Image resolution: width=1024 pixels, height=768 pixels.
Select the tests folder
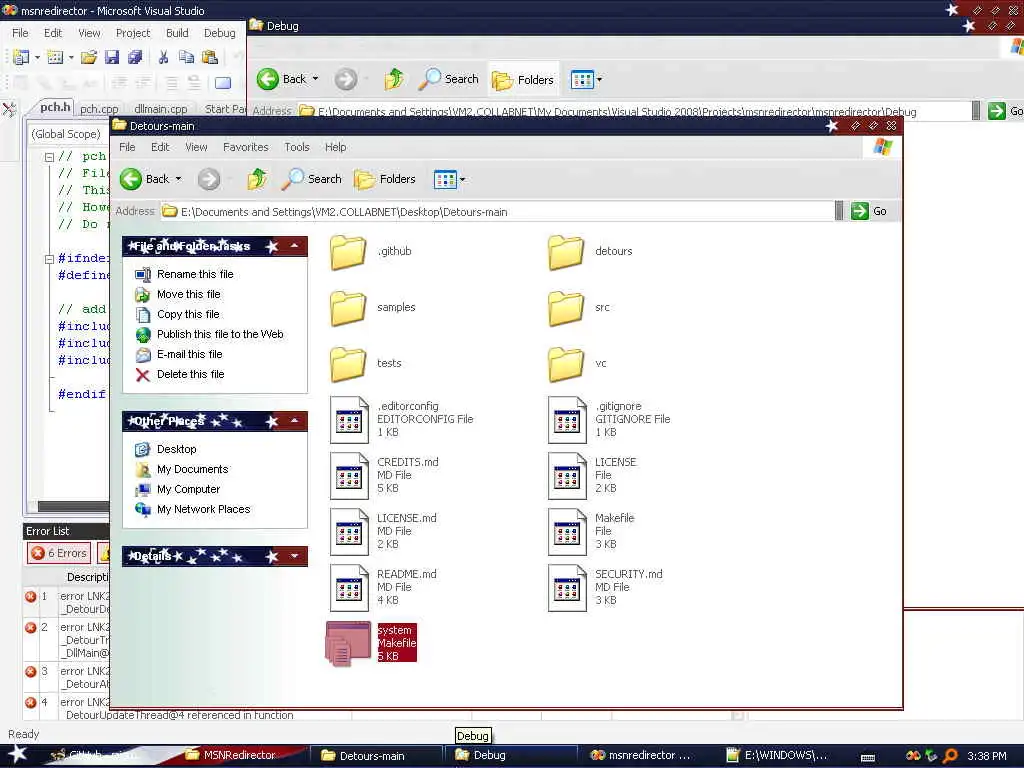tap(366, 364)
